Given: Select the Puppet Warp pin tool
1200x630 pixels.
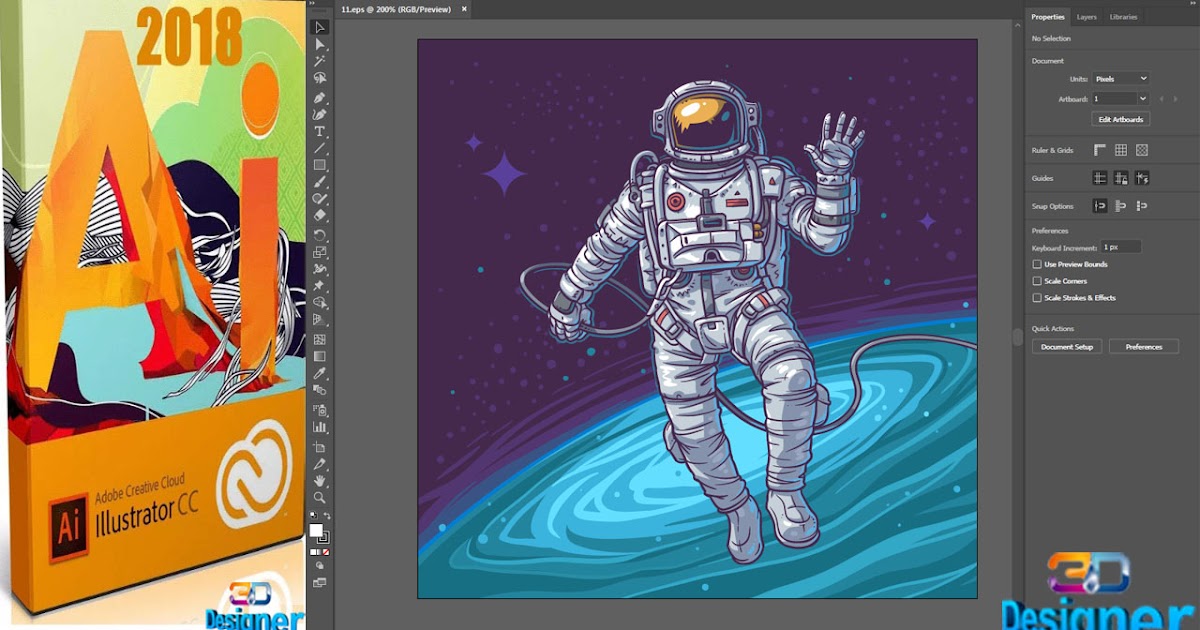Looking at the screenshot, I should click(x=320, y=284).
